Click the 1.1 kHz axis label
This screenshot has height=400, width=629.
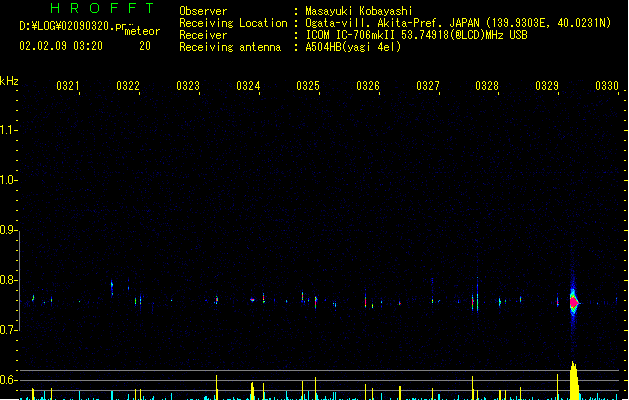pos(7,130)
